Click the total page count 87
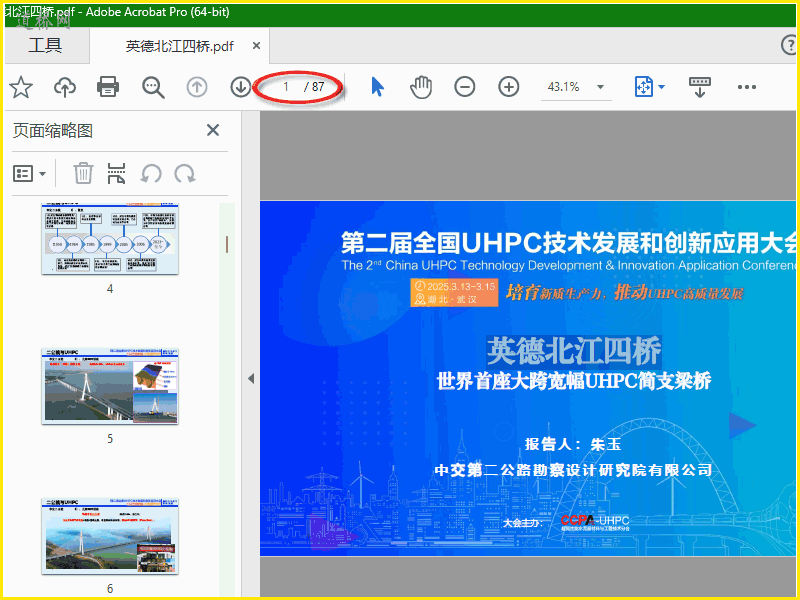 318,87
